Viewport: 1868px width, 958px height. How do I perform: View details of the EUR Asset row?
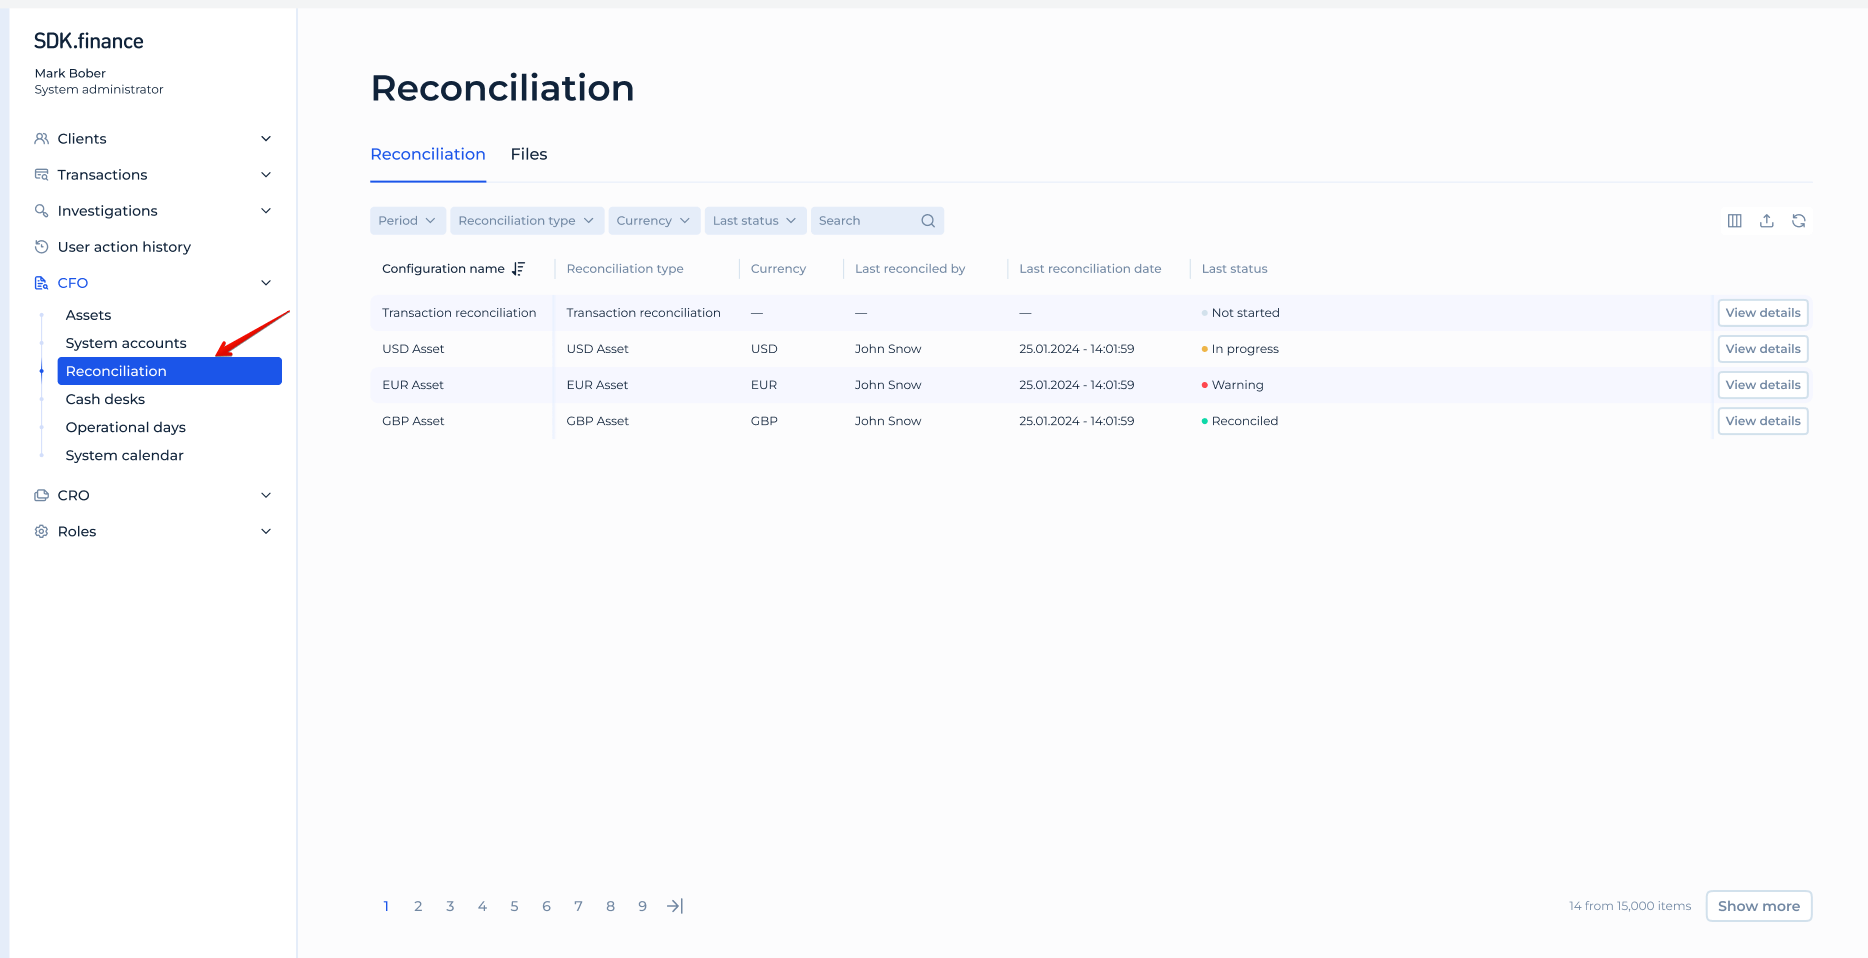1762,384
